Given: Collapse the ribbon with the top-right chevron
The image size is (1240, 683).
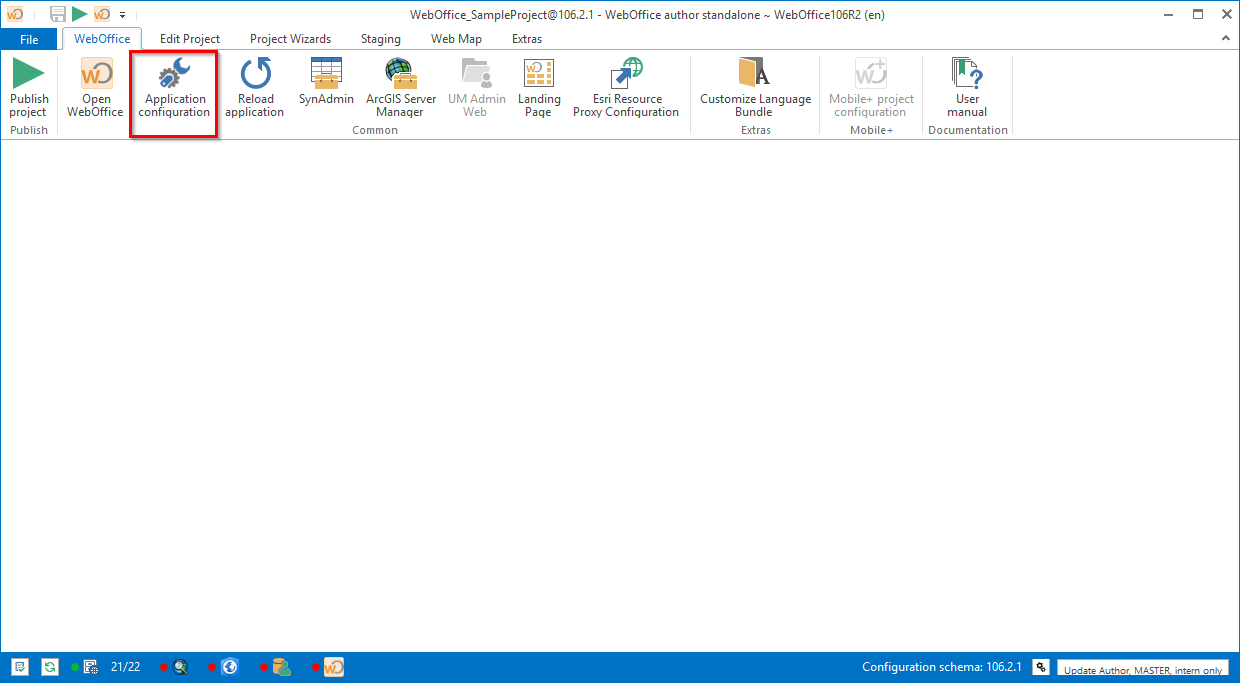Looking at the screenshot, I should tap(1226, 38).
